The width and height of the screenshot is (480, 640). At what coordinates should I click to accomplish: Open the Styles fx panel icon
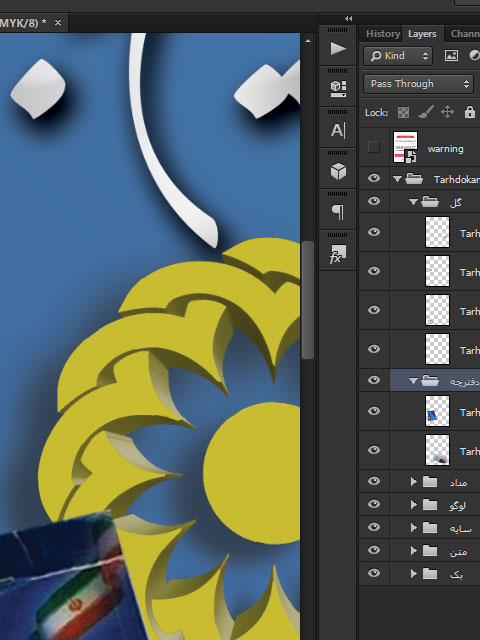click(338, 254)
